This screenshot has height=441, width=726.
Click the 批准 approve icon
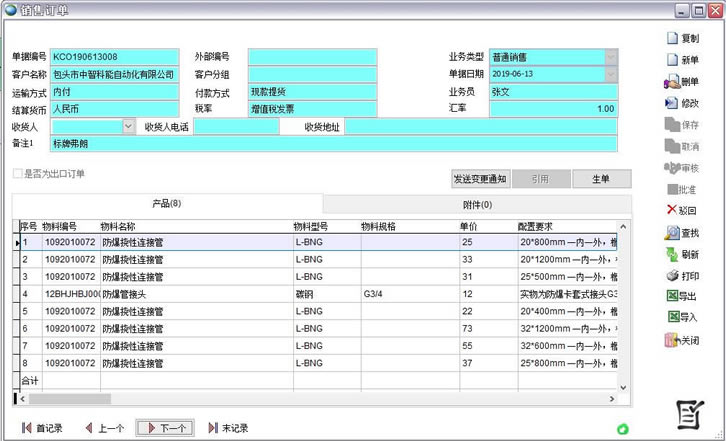[x=673, y=189]
